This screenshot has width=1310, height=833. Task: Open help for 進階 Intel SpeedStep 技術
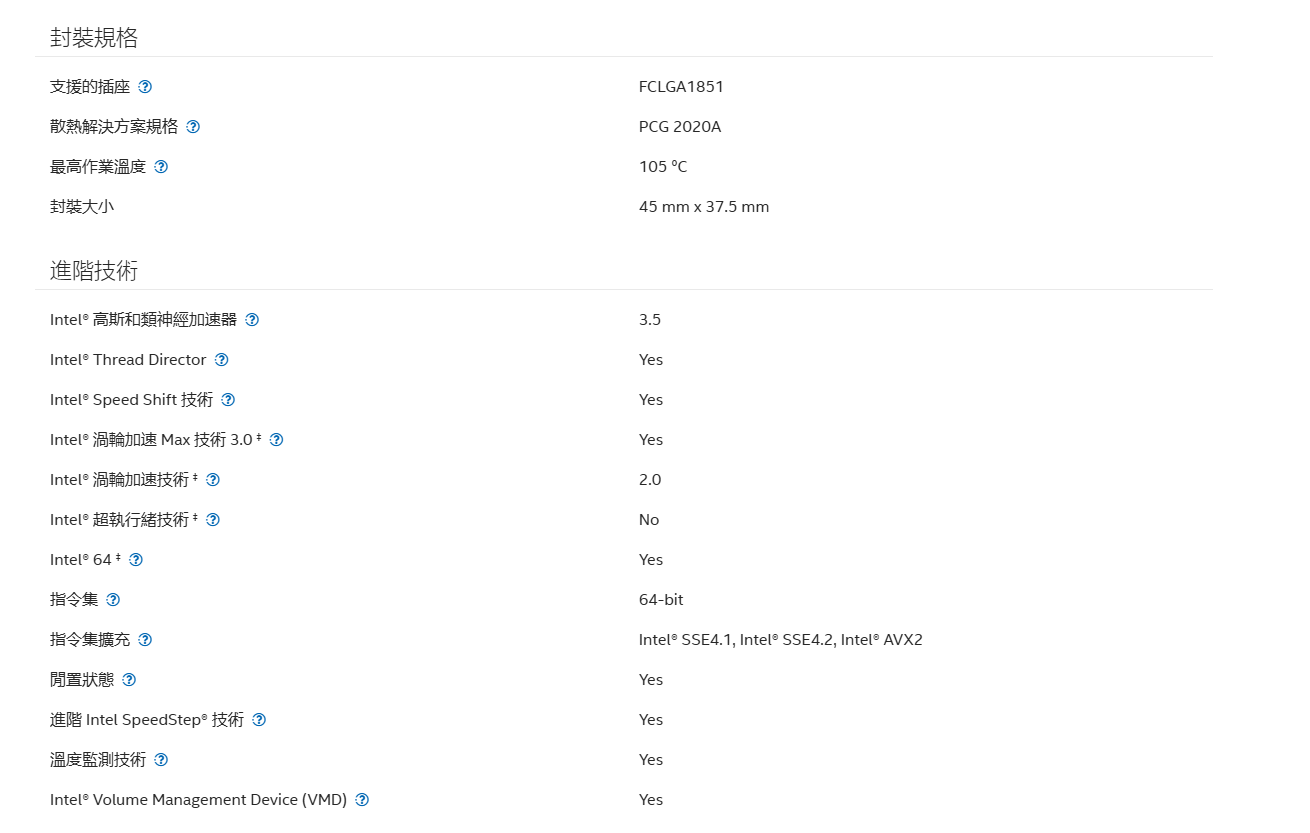259,720
